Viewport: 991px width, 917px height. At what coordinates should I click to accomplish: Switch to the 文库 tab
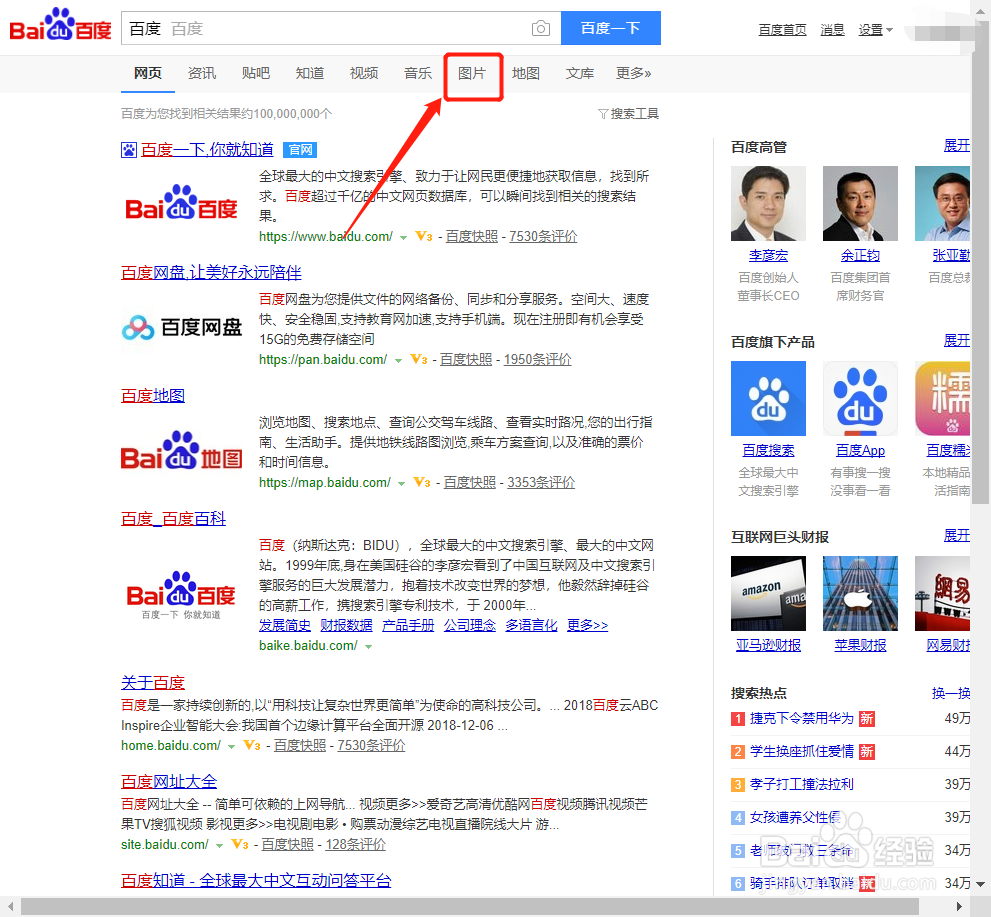pos(580,73)
